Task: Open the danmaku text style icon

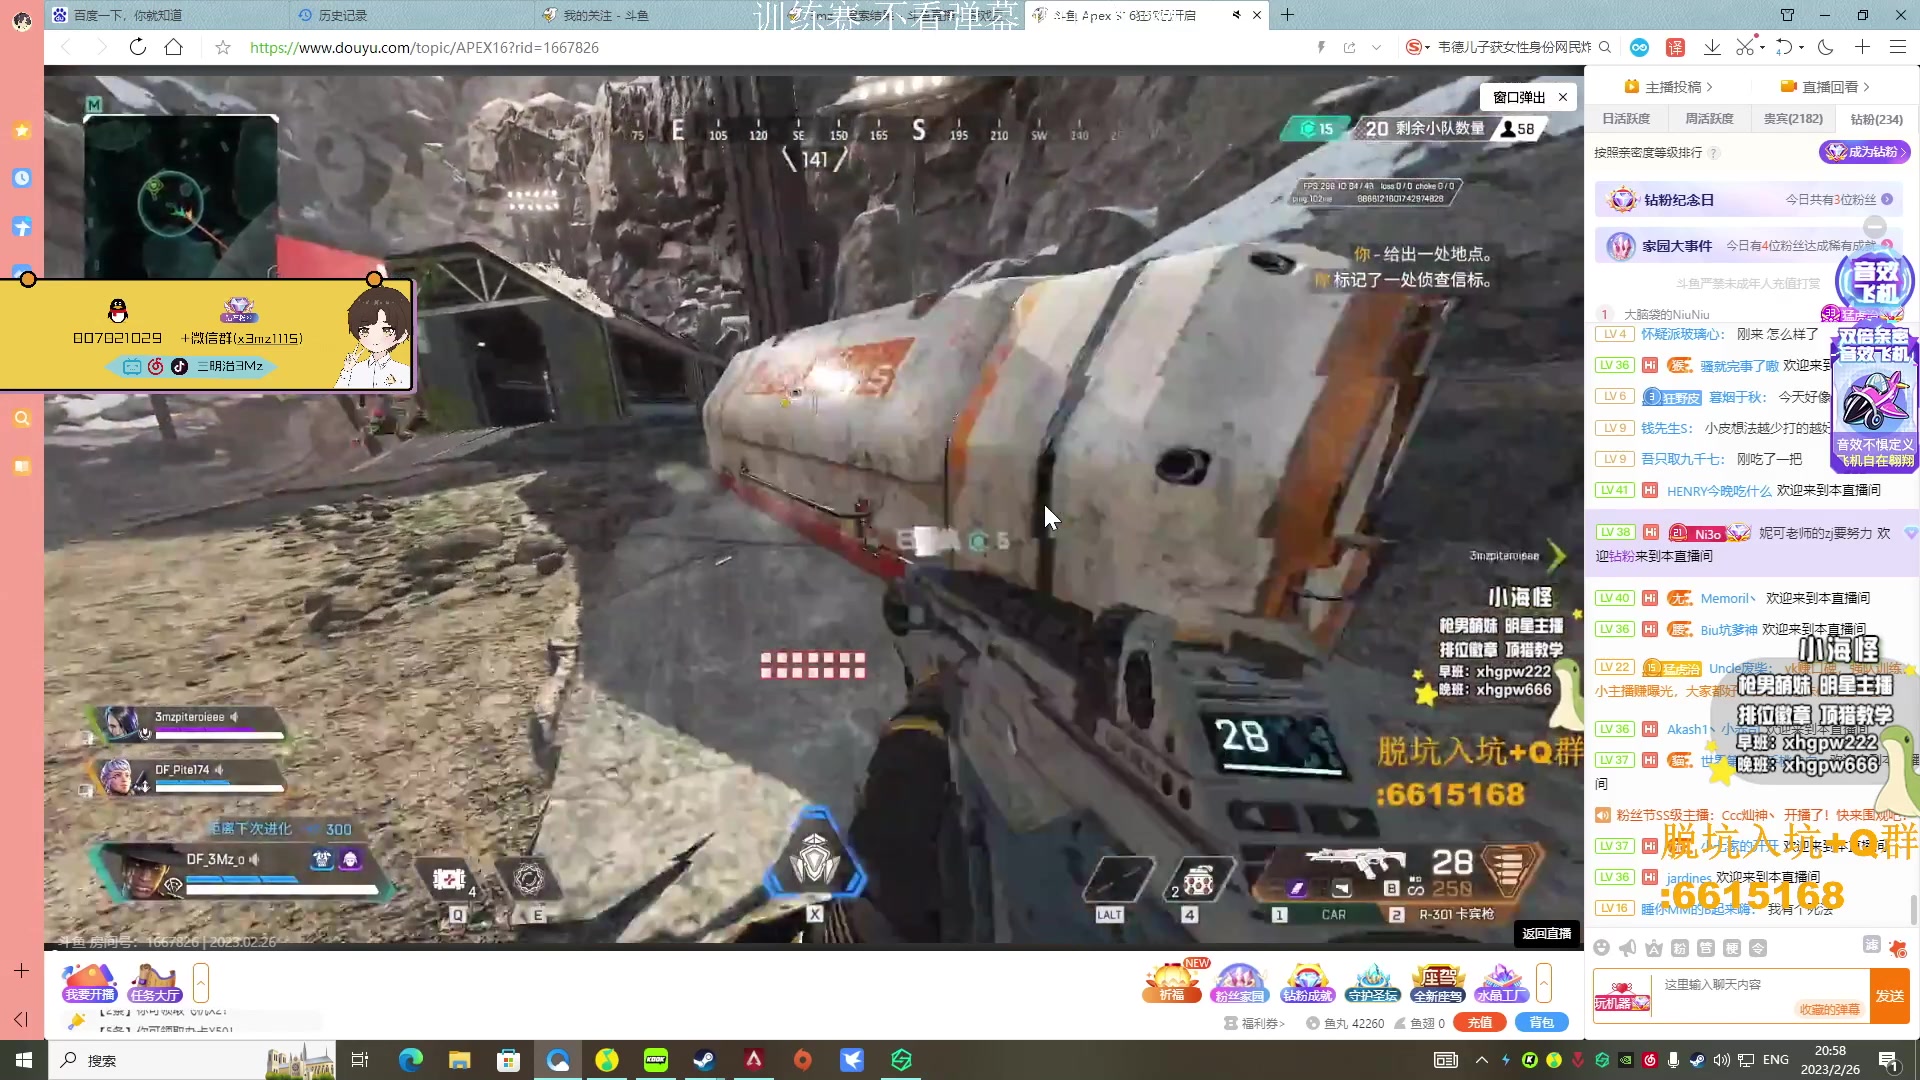Action: tap(1654, 948)
